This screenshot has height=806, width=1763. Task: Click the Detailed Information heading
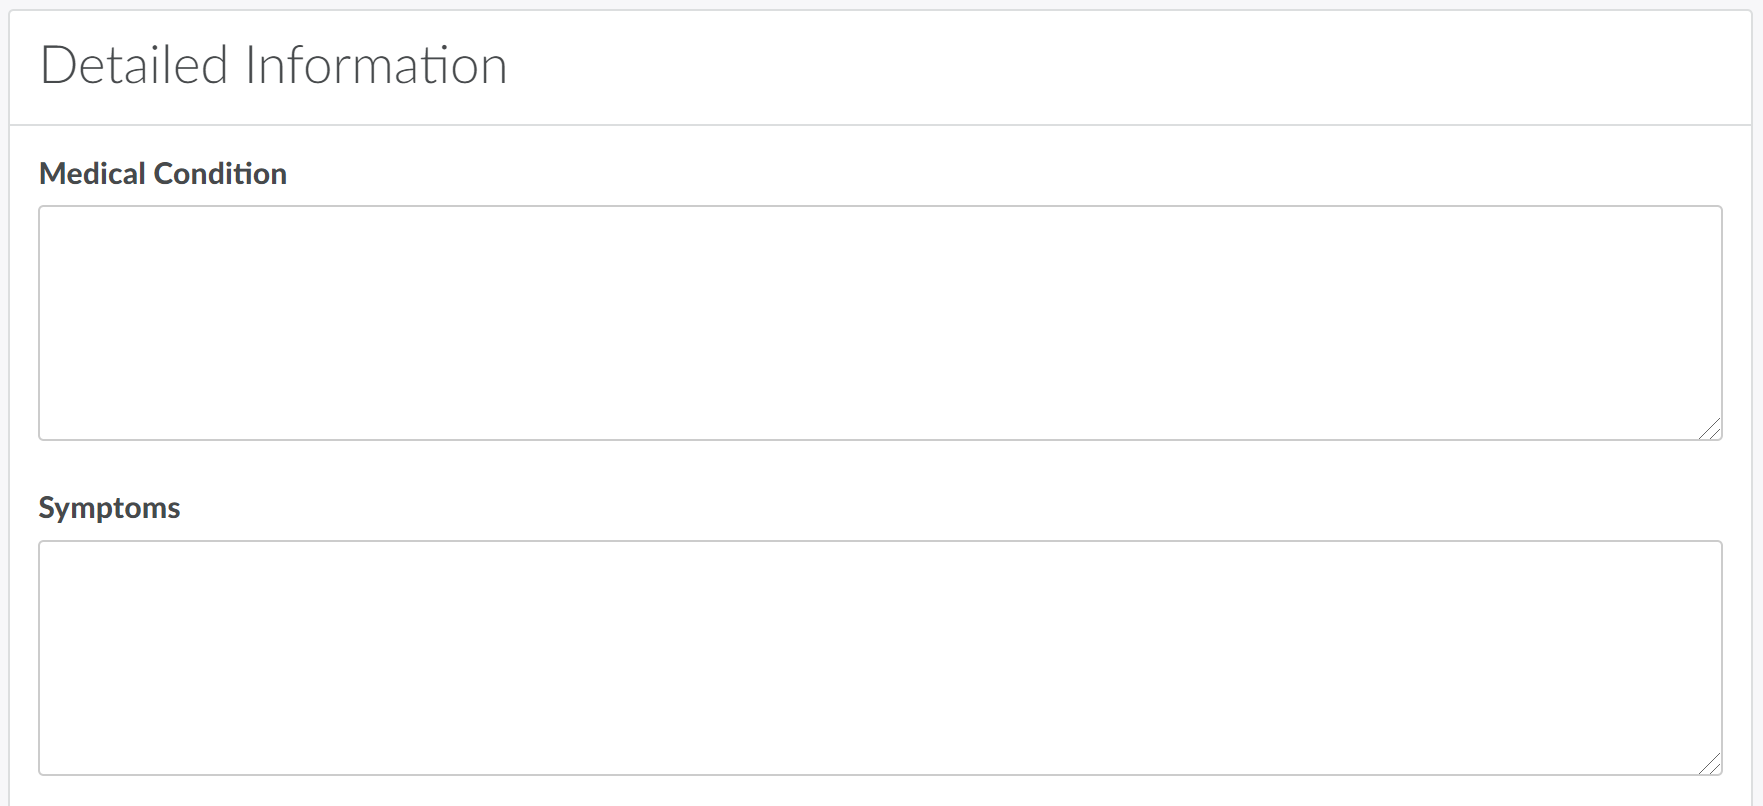coord(273,66)
